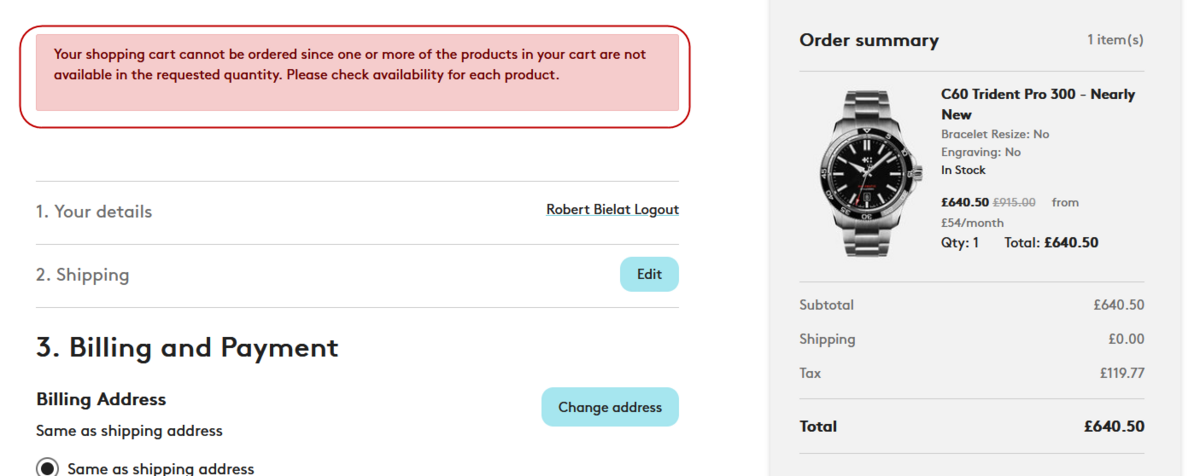The image size is (1200, 476).
Task: Click the Order summary heading
Action: point(869,41)
